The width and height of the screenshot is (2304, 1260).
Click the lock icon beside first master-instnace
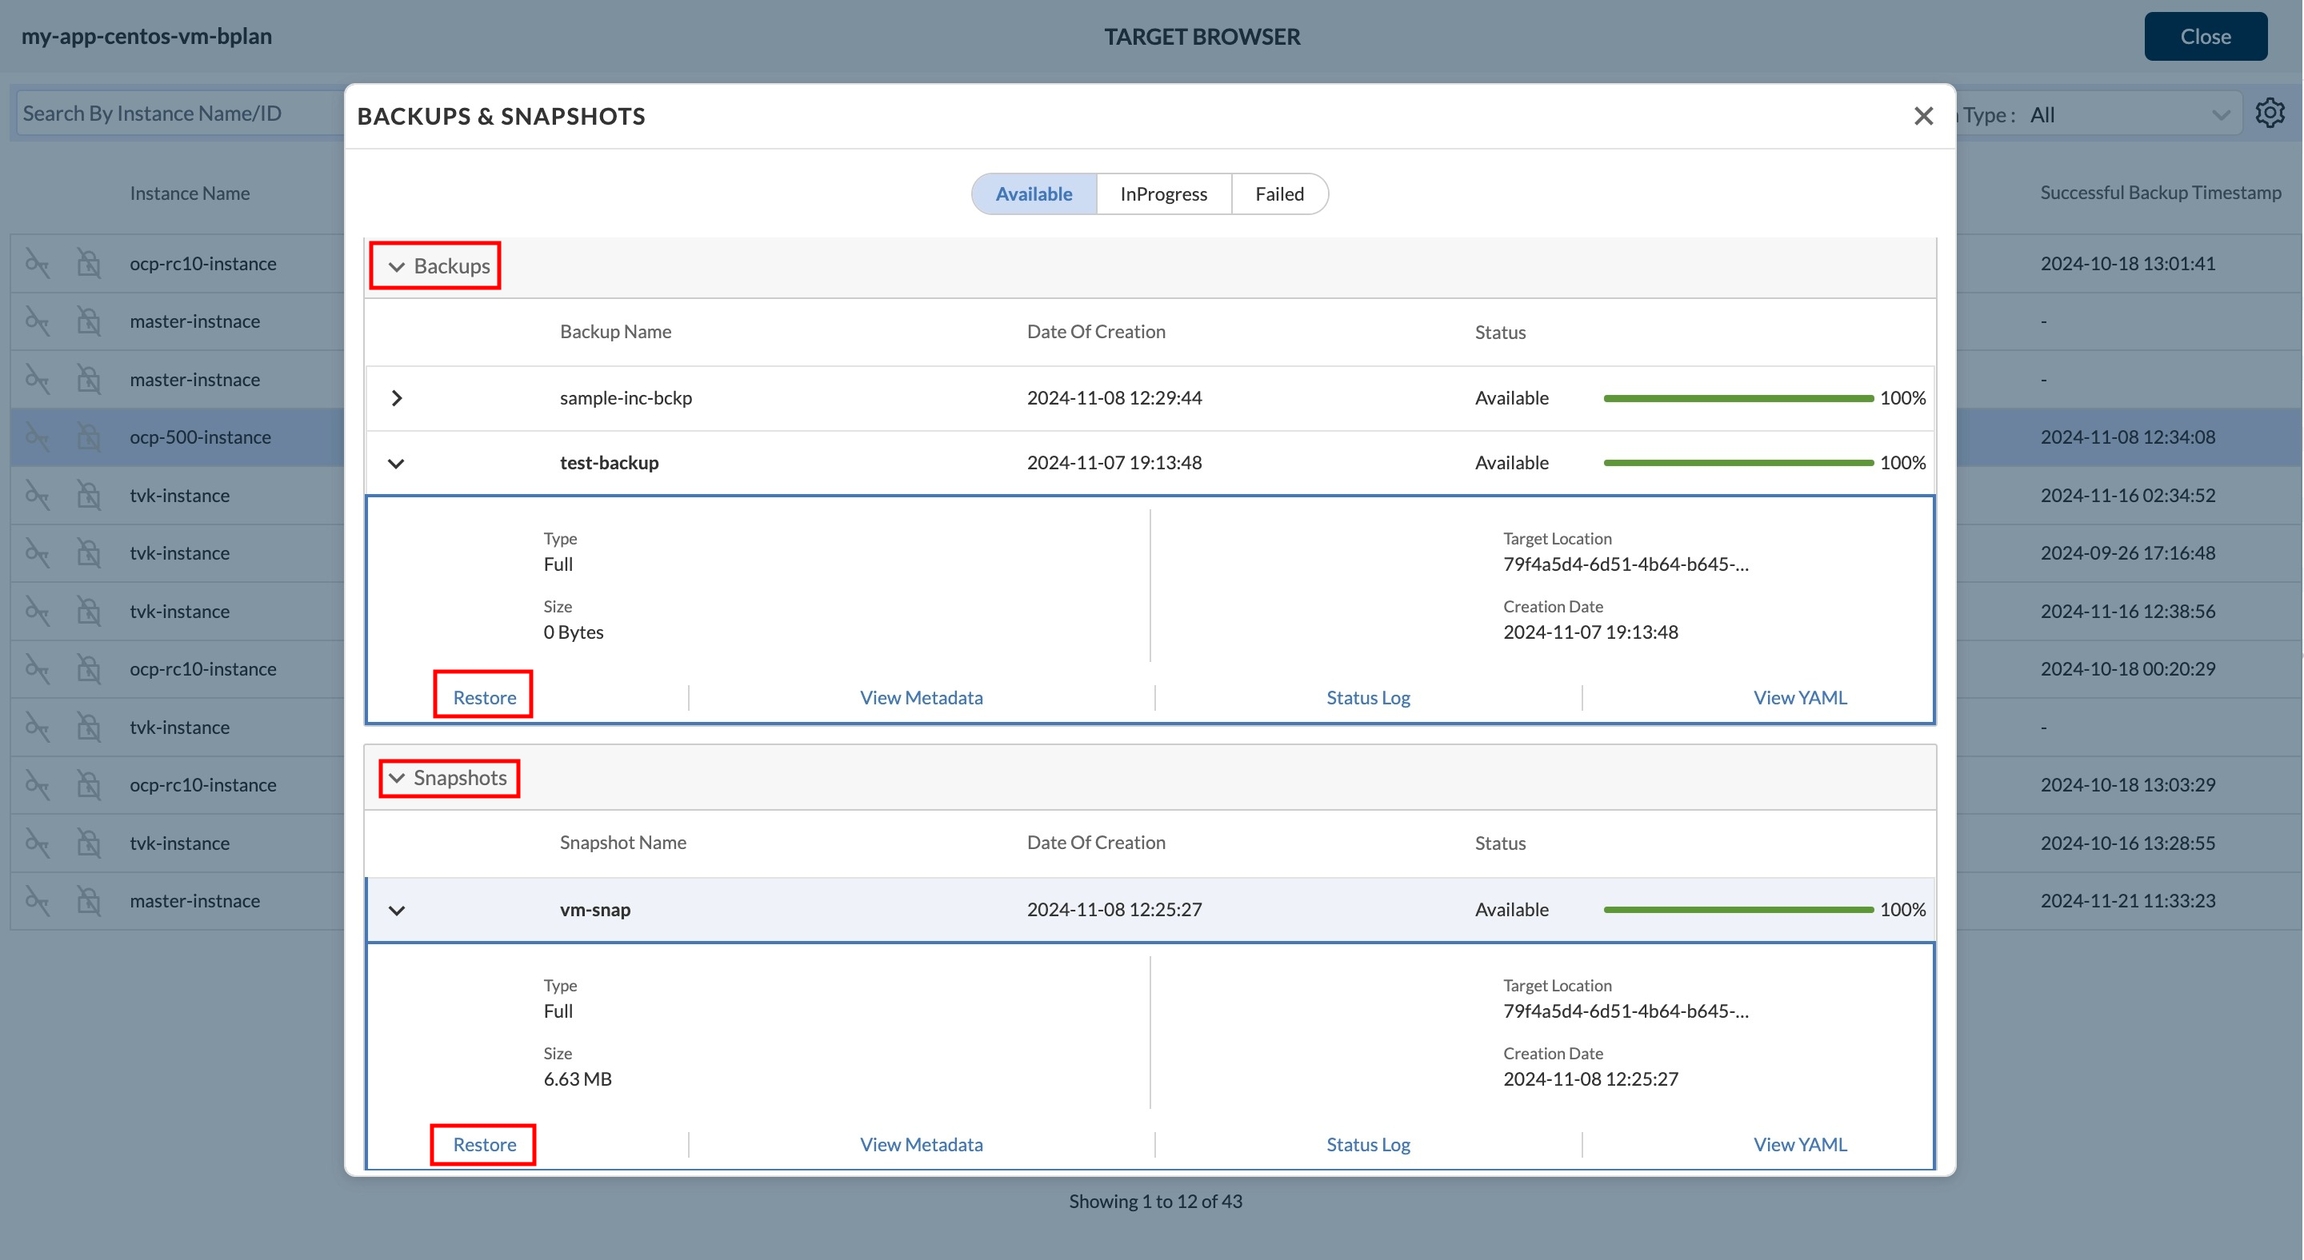pos(89,321)
